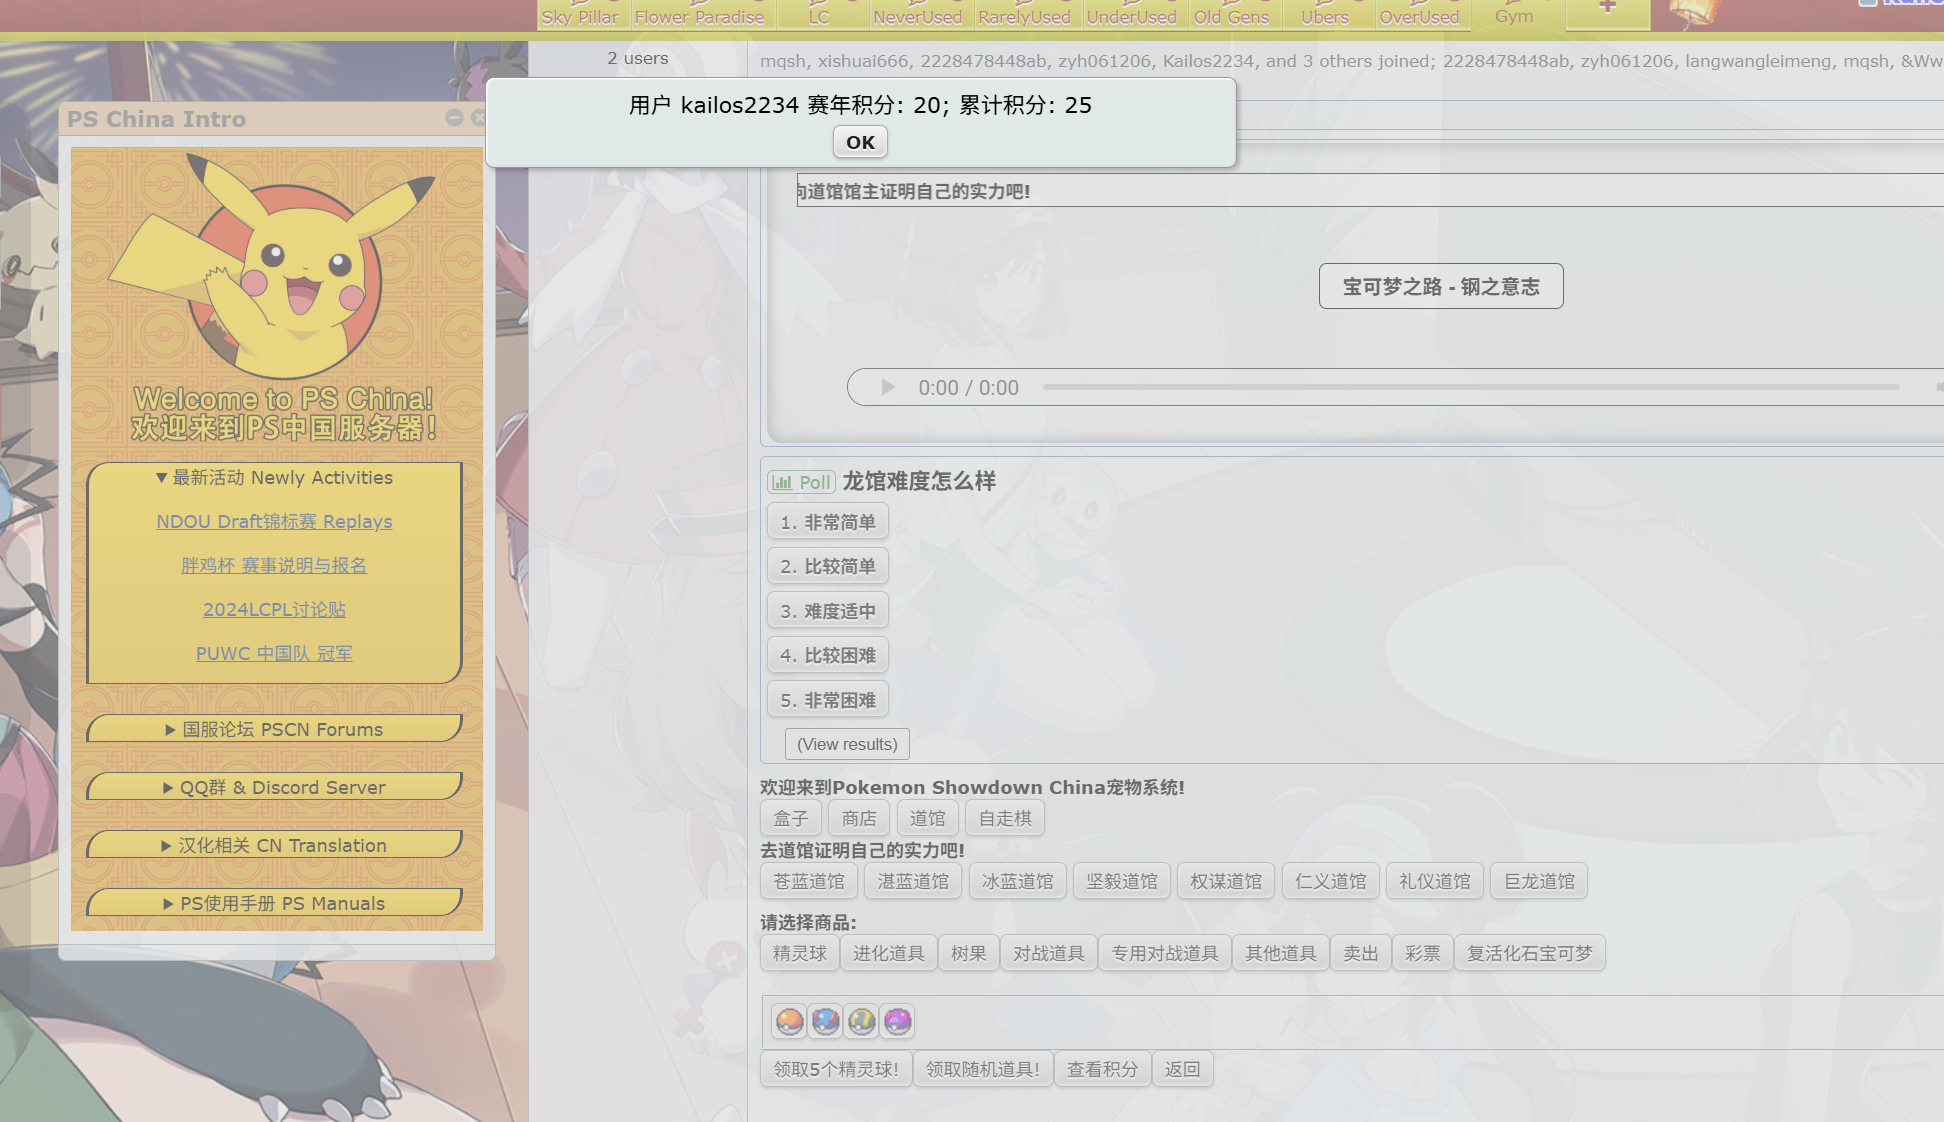Image resolution: width=1944 pixels, height=1122 pixels.
Task: Vote poll option 3 难度适中
Action: click(x=827, y=611)
